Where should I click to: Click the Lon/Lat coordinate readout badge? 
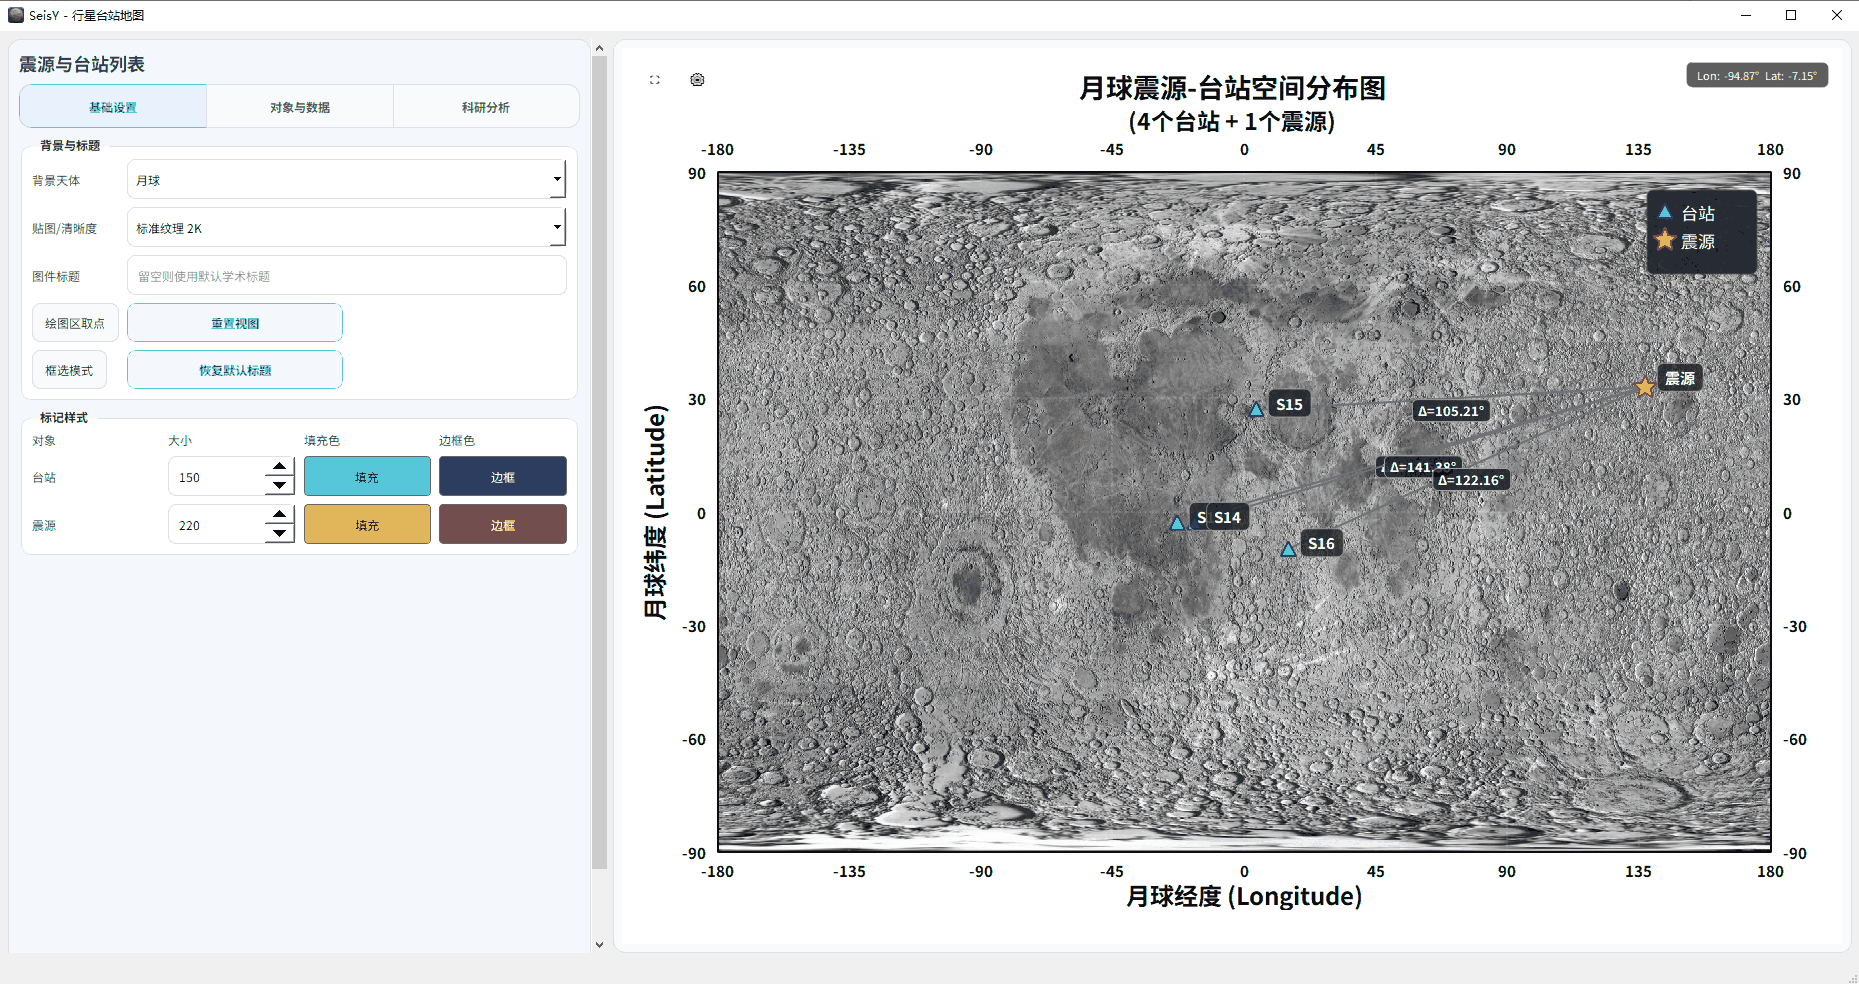pos(1757,76)
